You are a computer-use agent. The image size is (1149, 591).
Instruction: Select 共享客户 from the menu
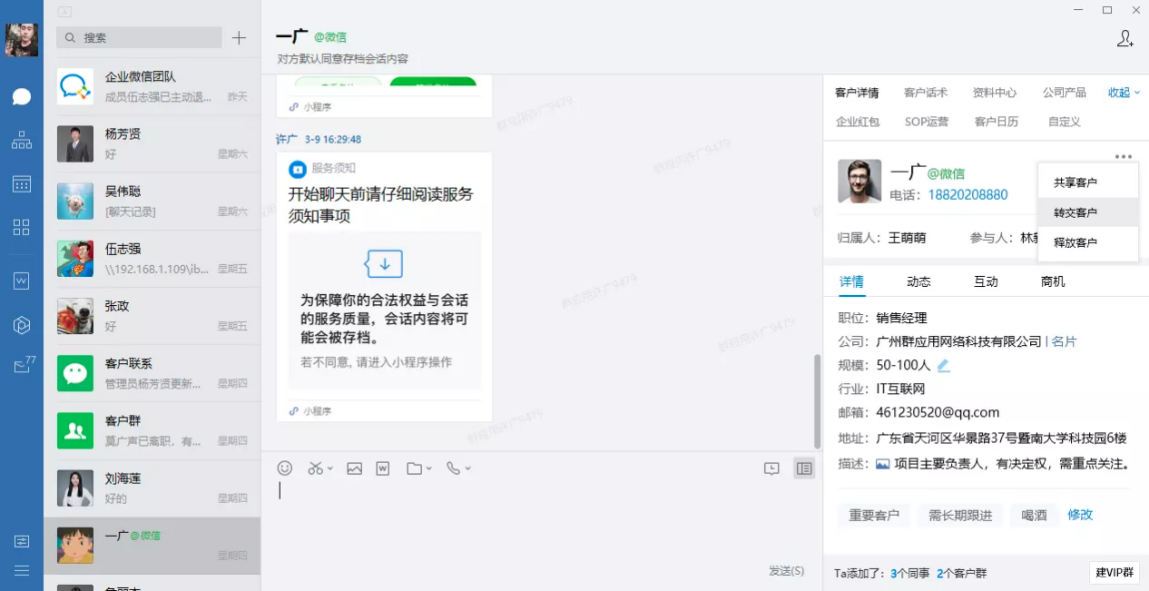pyautogui.click(x=1088, y=182)
